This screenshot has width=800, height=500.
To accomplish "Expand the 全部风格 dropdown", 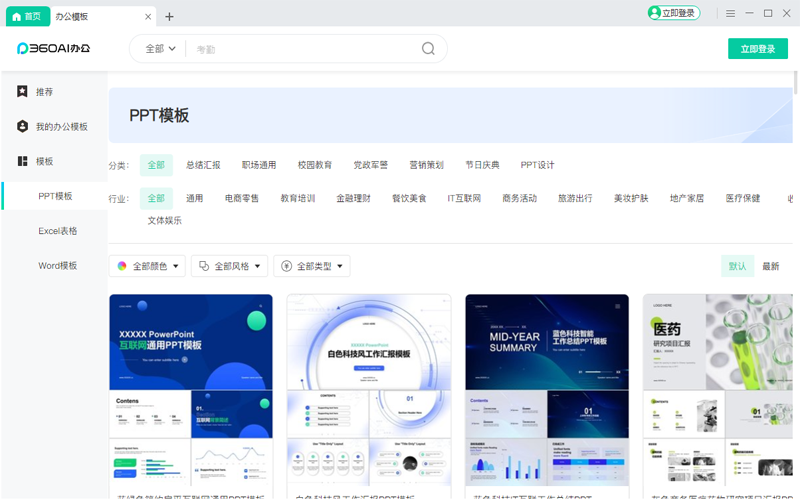I will 230,266.
